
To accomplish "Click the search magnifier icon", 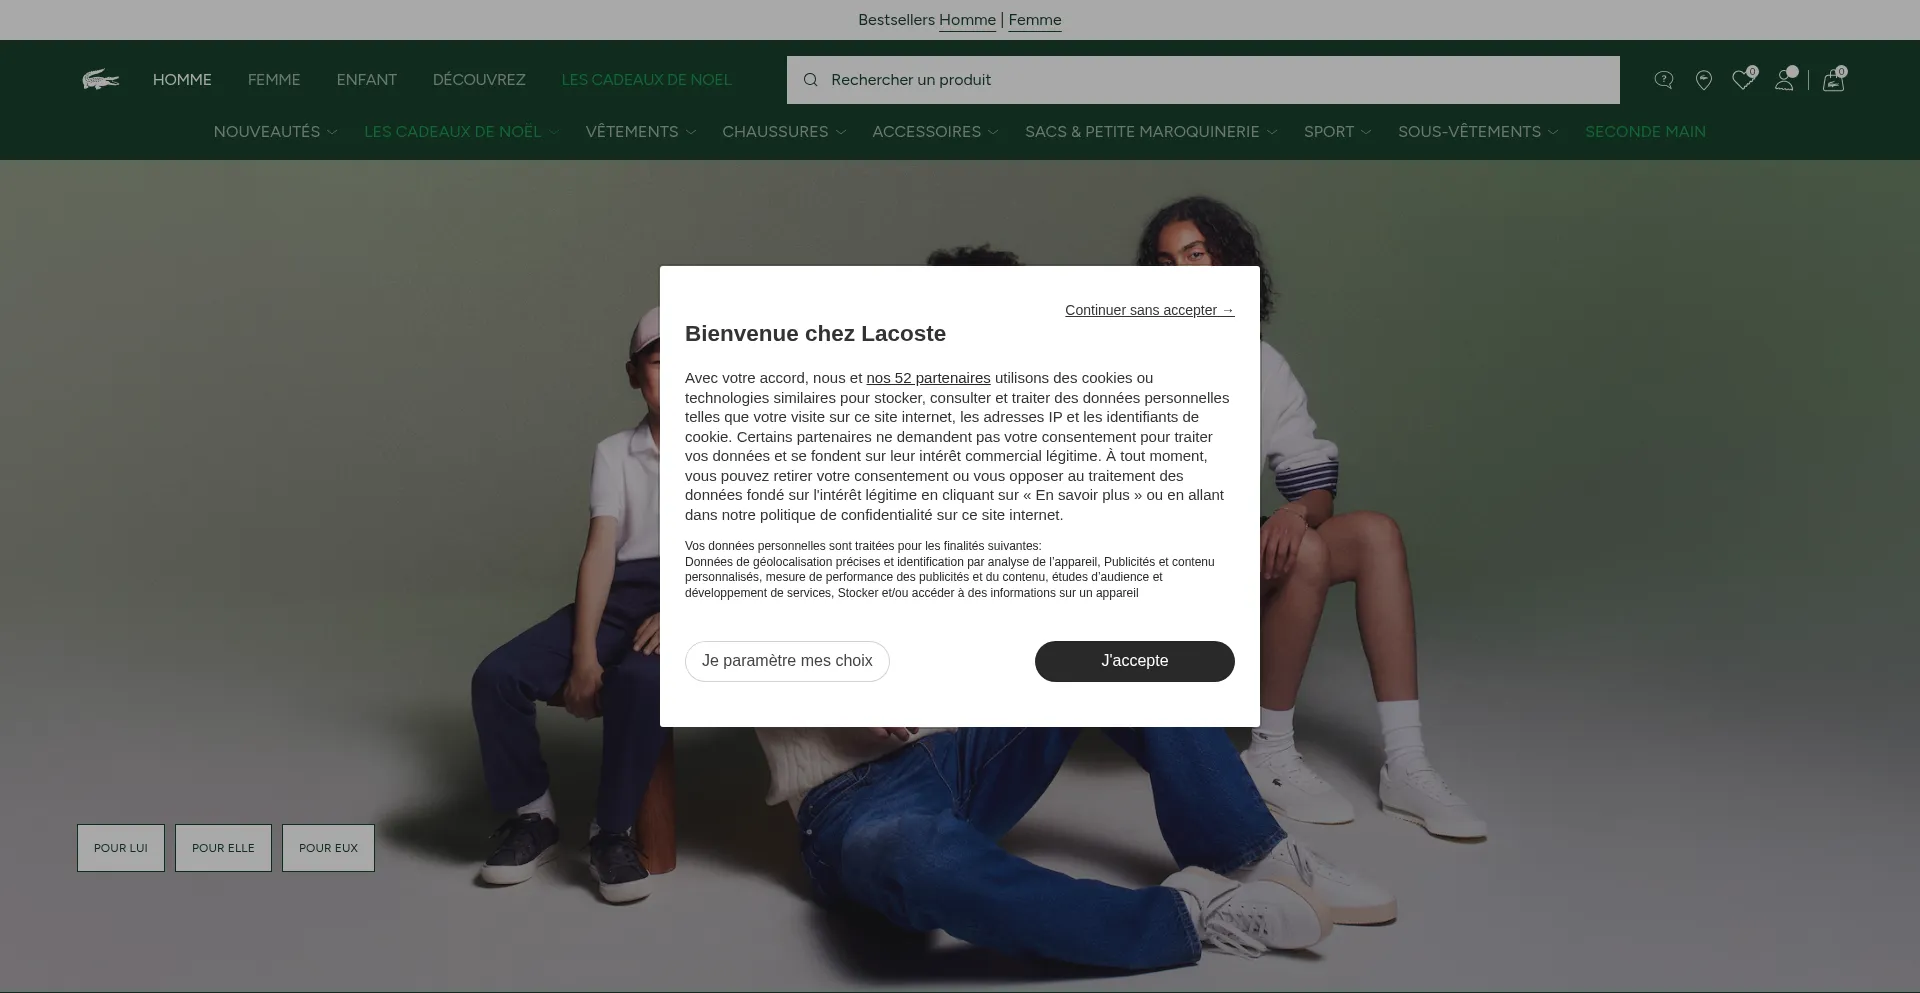I will coord(811,80).
